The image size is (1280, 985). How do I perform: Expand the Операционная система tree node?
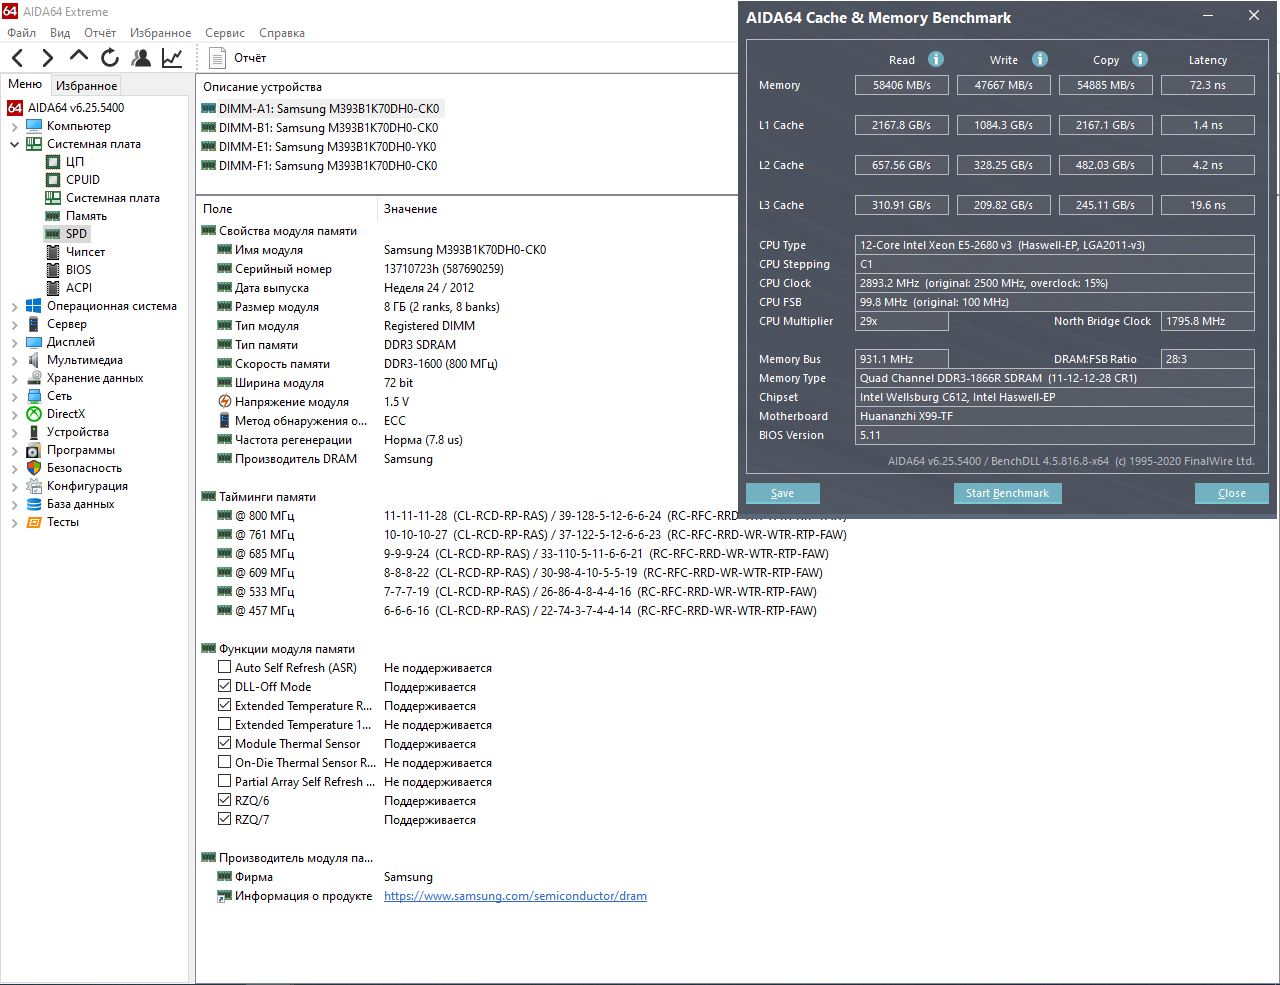[14, 306]
